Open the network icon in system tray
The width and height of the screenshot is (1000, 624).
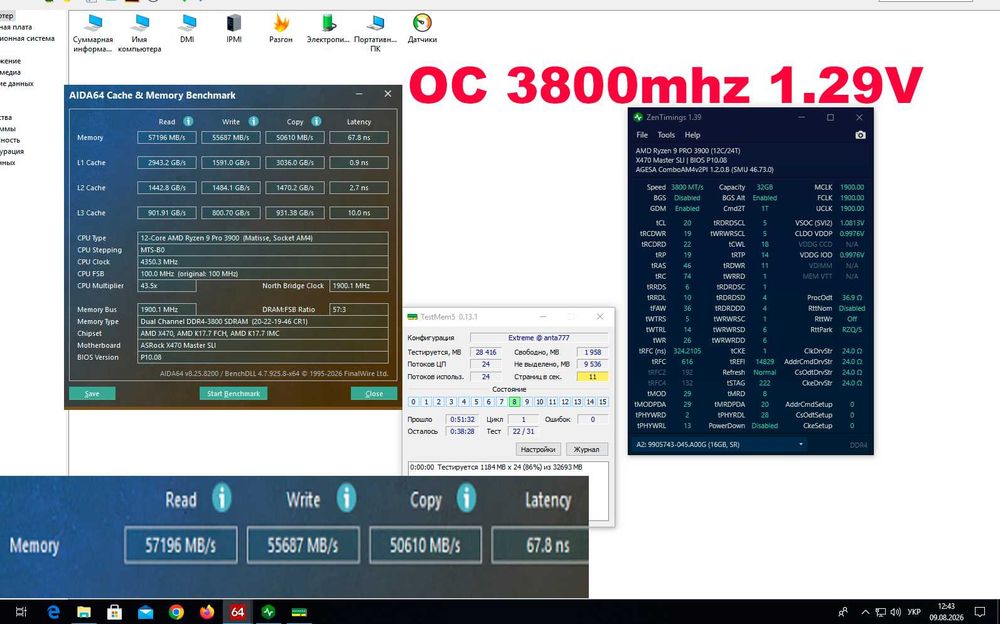tap(880, 612)
